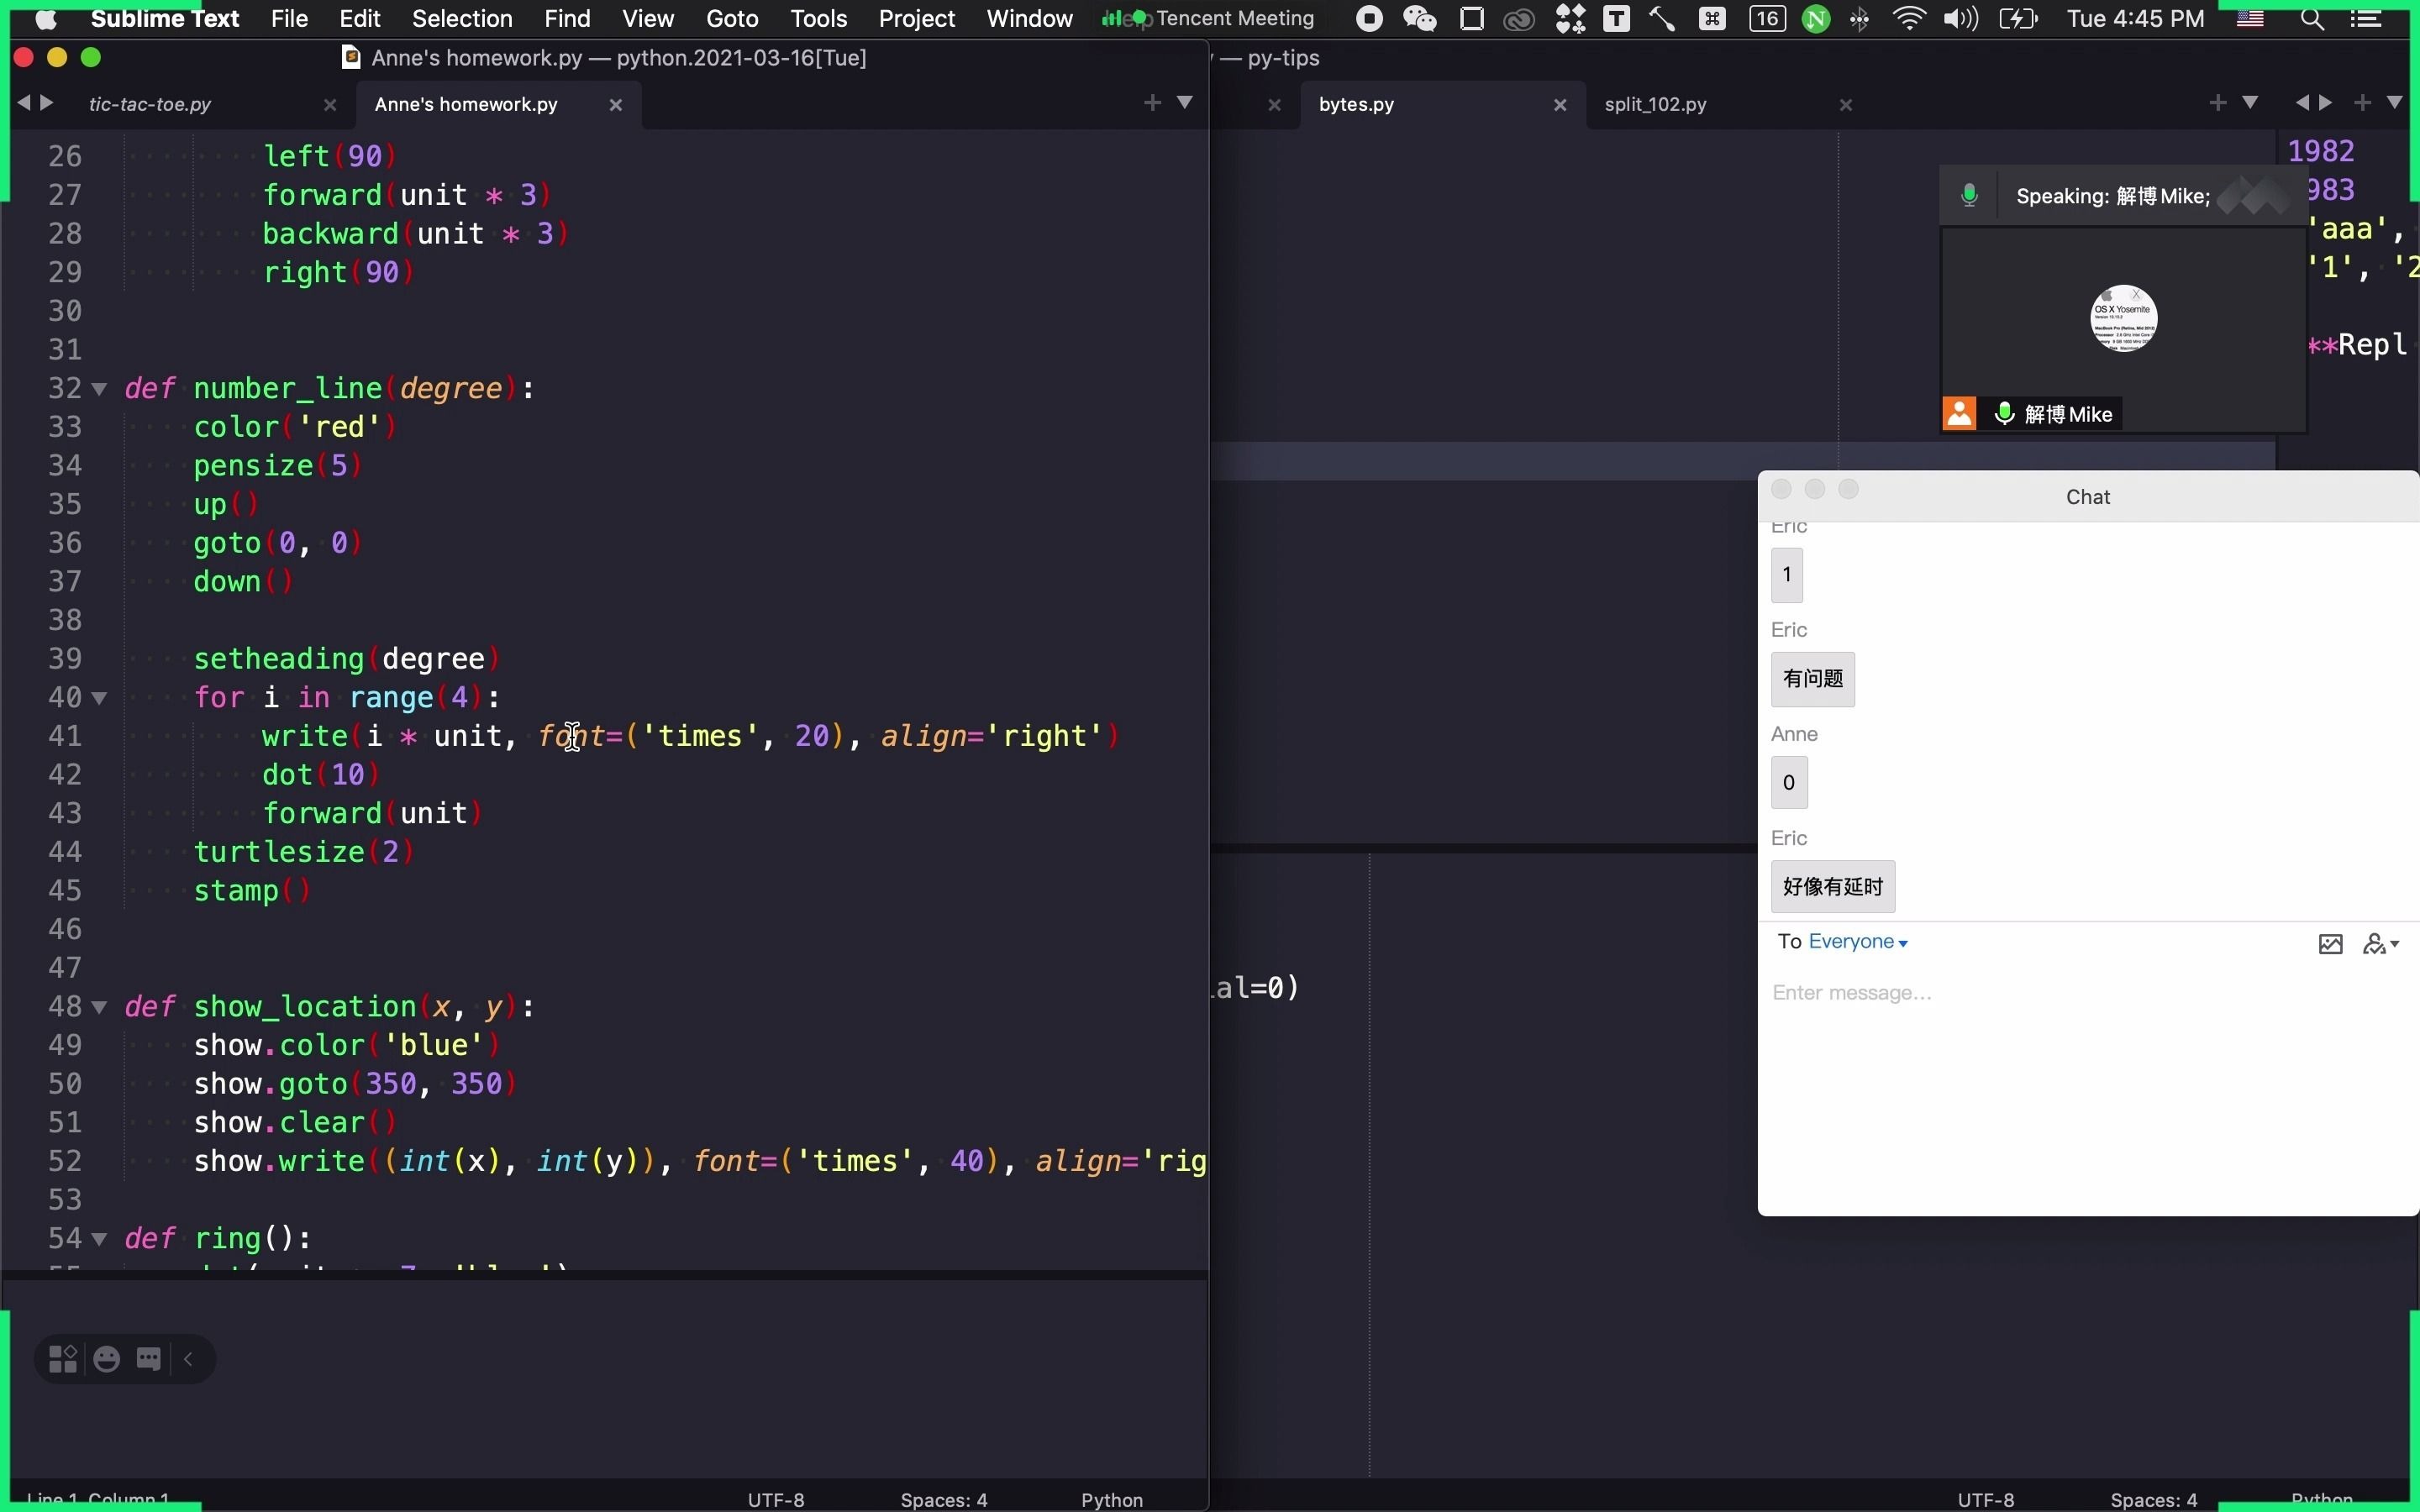Viewport: 2420px width, 1512px height.
Task: Collapse the show_location function at line 48
Action: tap(99, 1006)
